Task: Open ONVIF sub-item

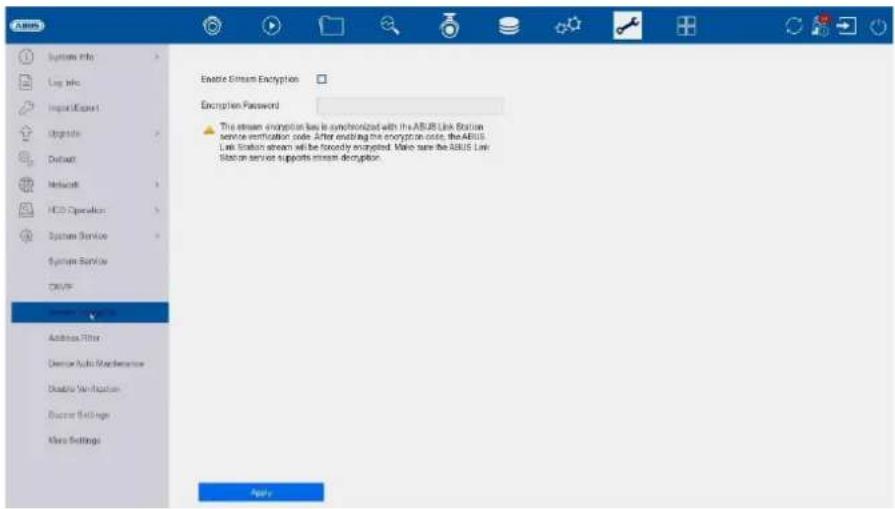Action: [x=61, y=286]
